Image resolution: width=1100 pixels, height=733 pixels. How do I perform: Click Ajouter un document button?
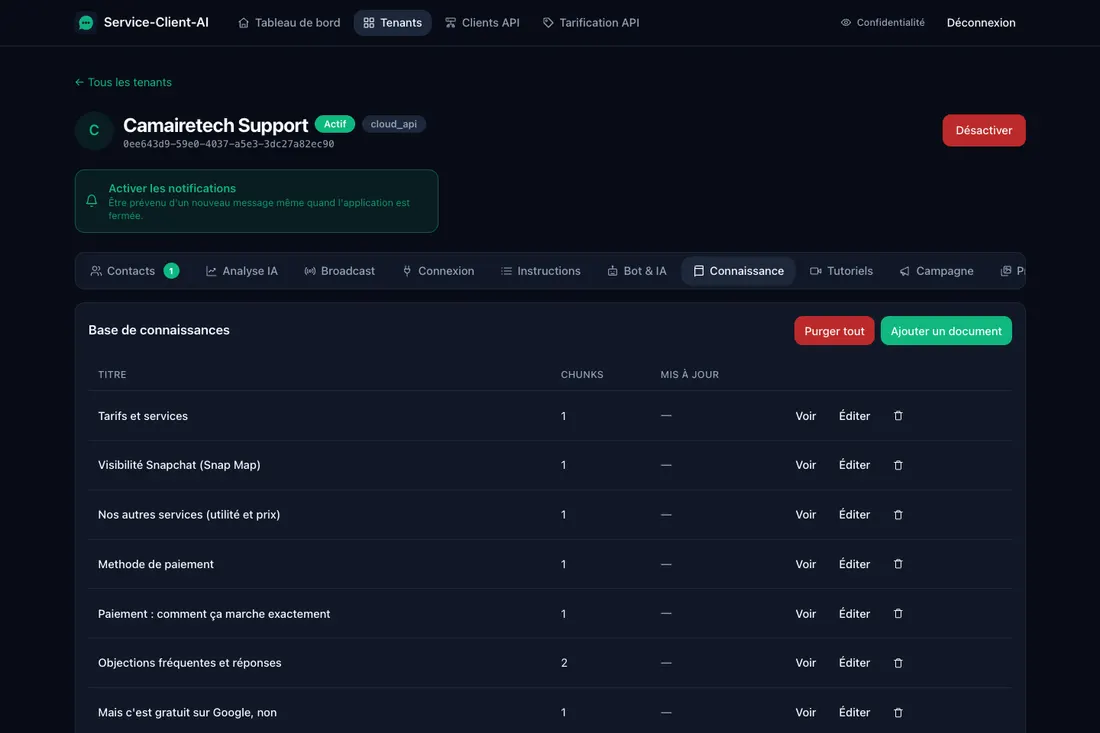click(x=946, y=331)
